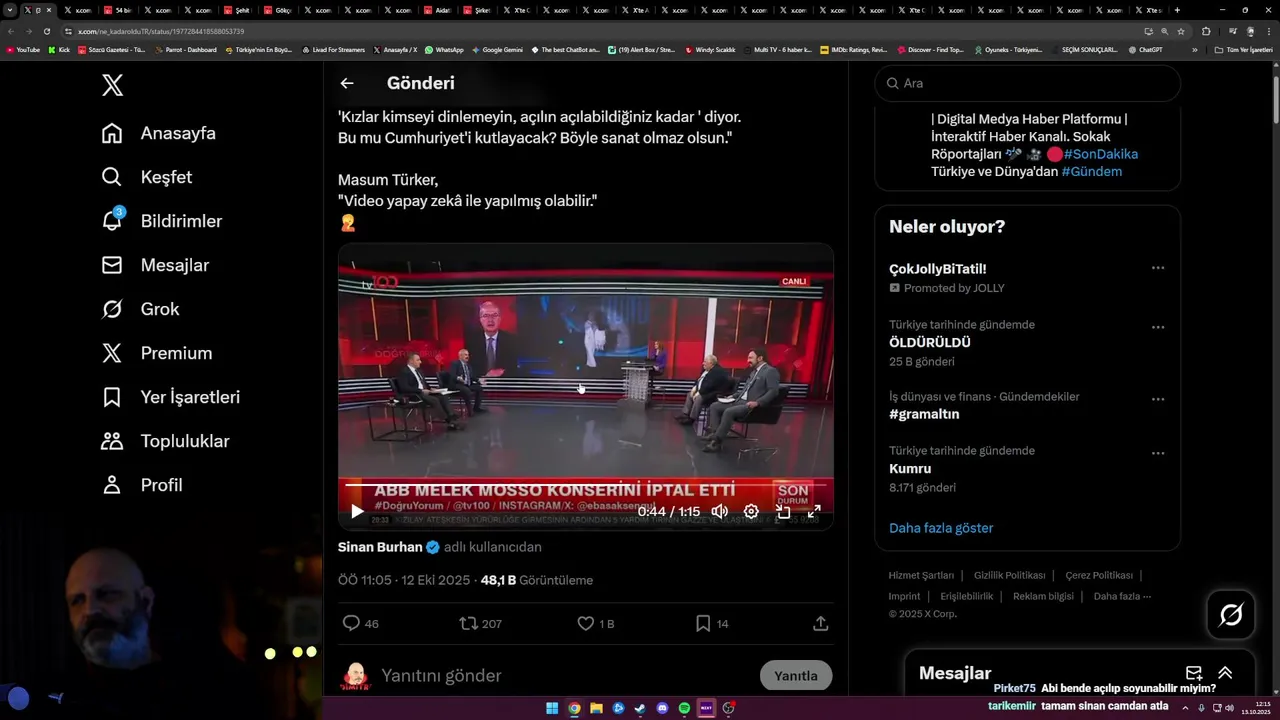Open Mesajlar from the sidebar
Screen dimensions: 1280x720
tap(157, 265)
